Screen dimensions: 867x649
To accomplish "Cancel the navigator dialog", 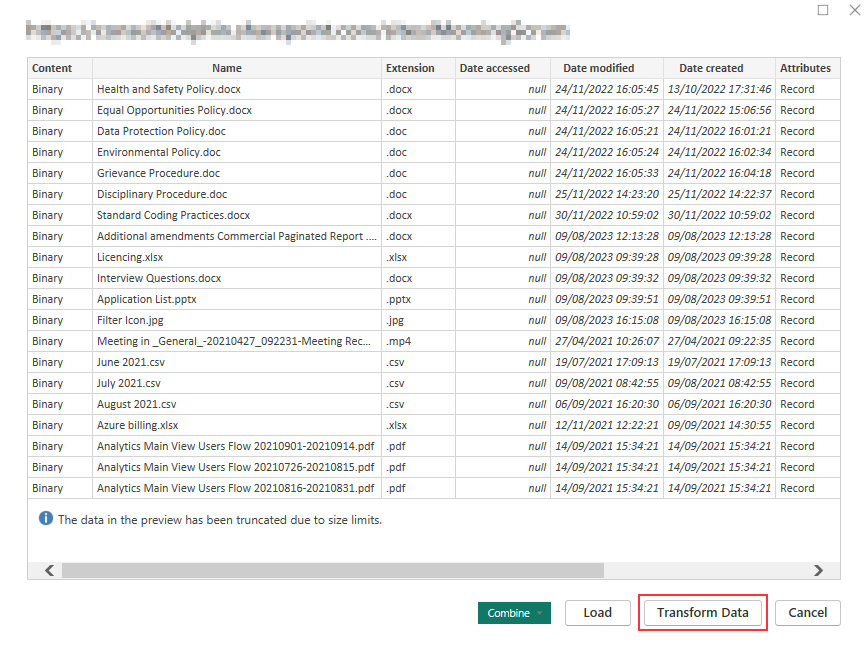I will [807, 613].
